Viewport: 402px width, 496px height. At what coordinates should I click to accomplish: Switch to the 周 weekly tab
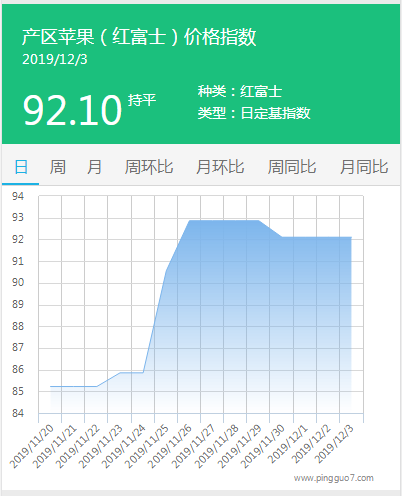57,167
